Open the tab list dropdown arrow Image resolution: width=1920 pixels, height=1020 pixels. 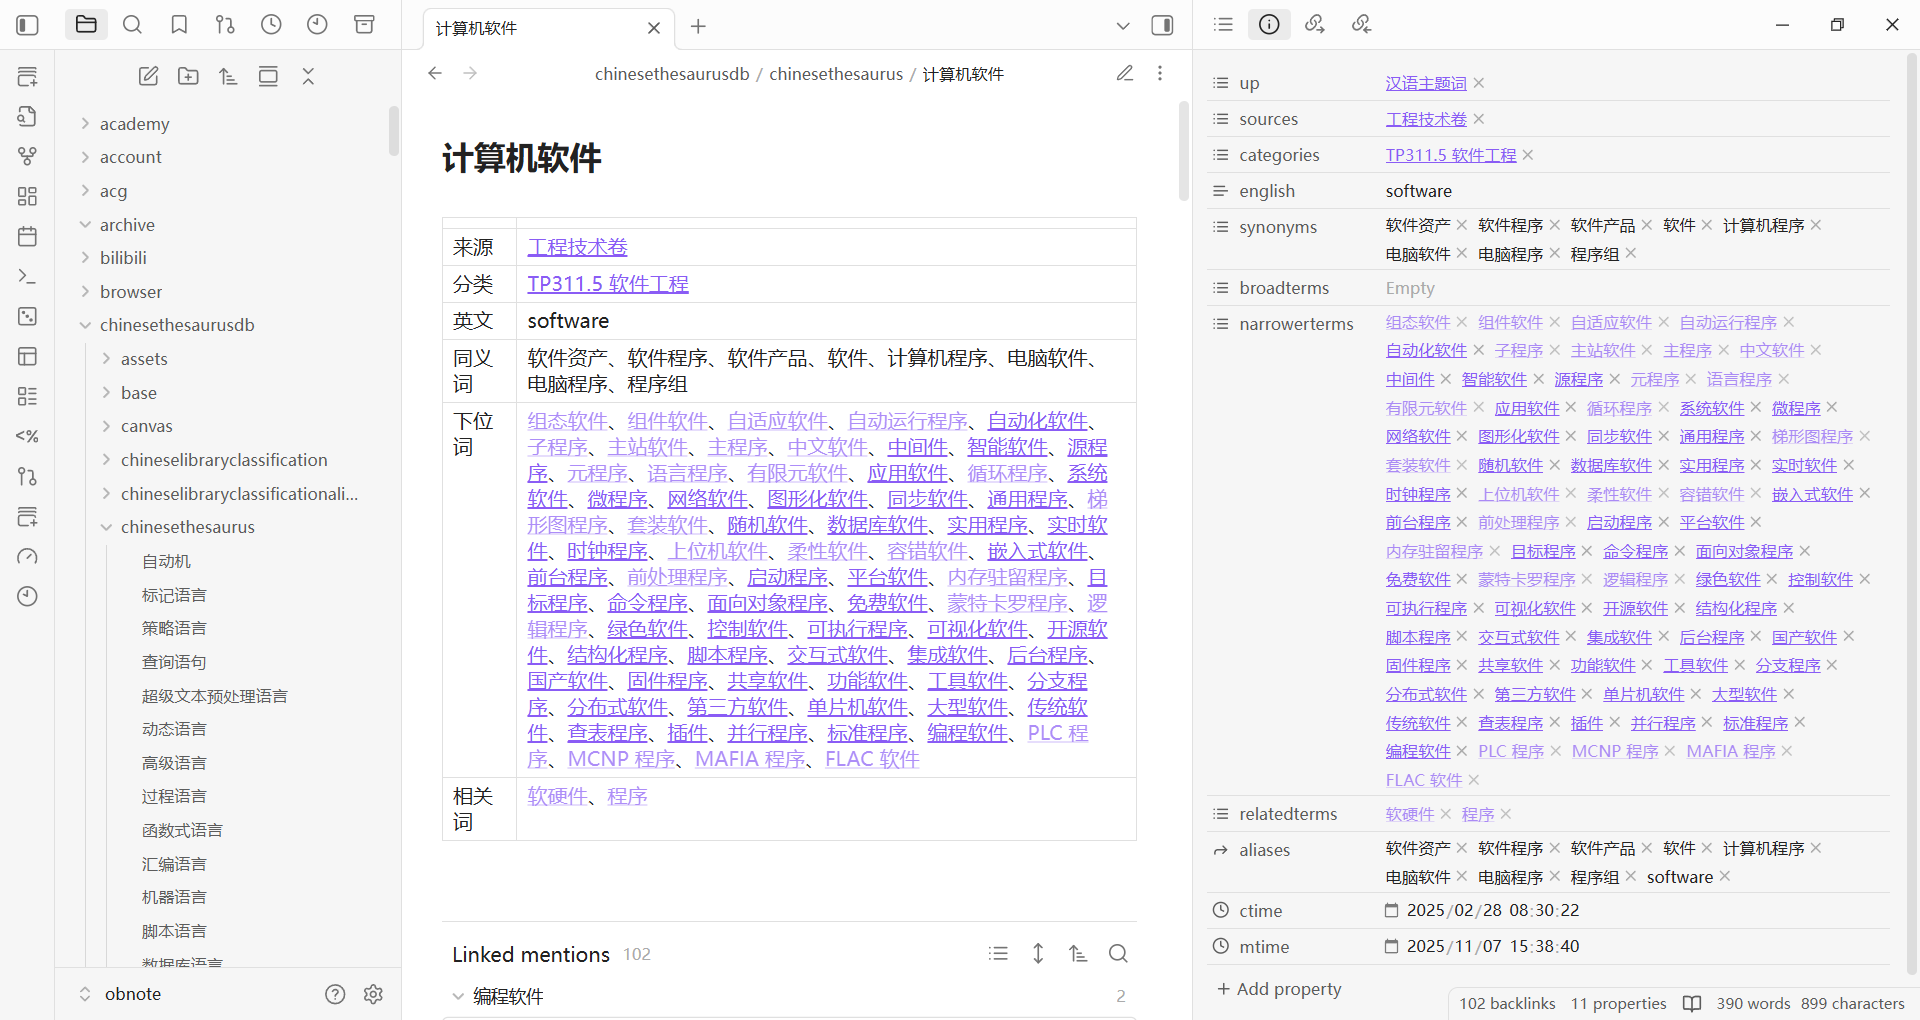1123,26
